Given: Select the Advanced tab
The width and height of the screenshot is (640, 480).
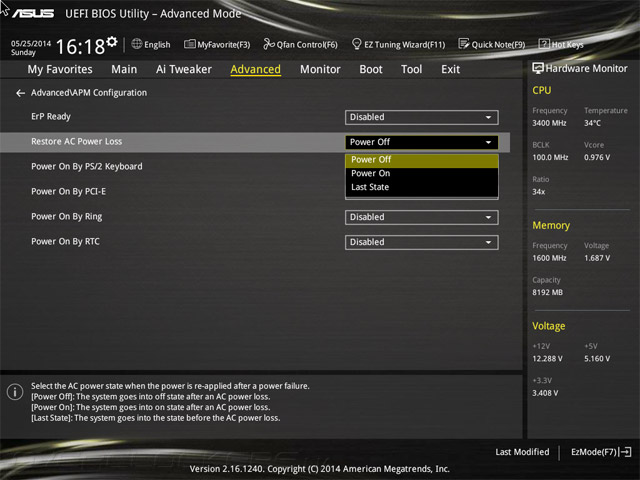Looking at the screenshot, I should click(x=256, y=69).
